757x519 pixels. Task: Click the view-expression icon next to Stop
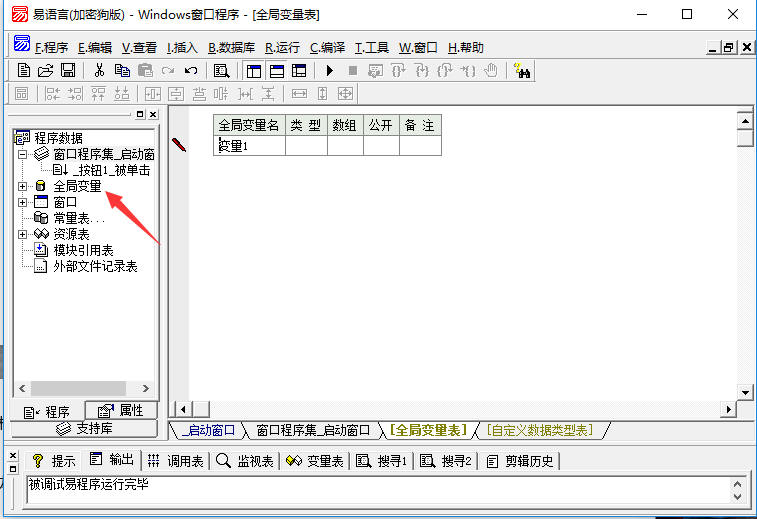tap(375, 71)
